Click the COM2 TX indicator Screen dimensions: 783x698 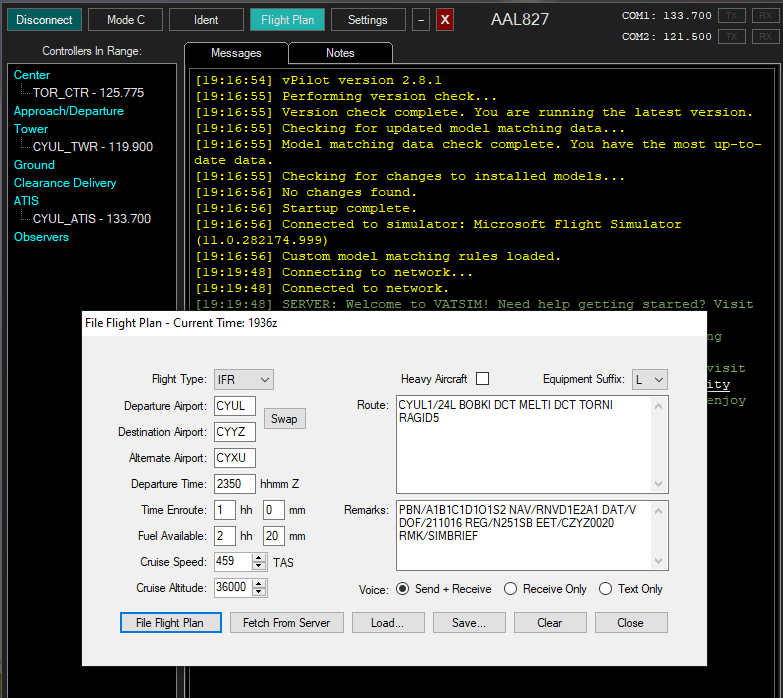point(733,37)
